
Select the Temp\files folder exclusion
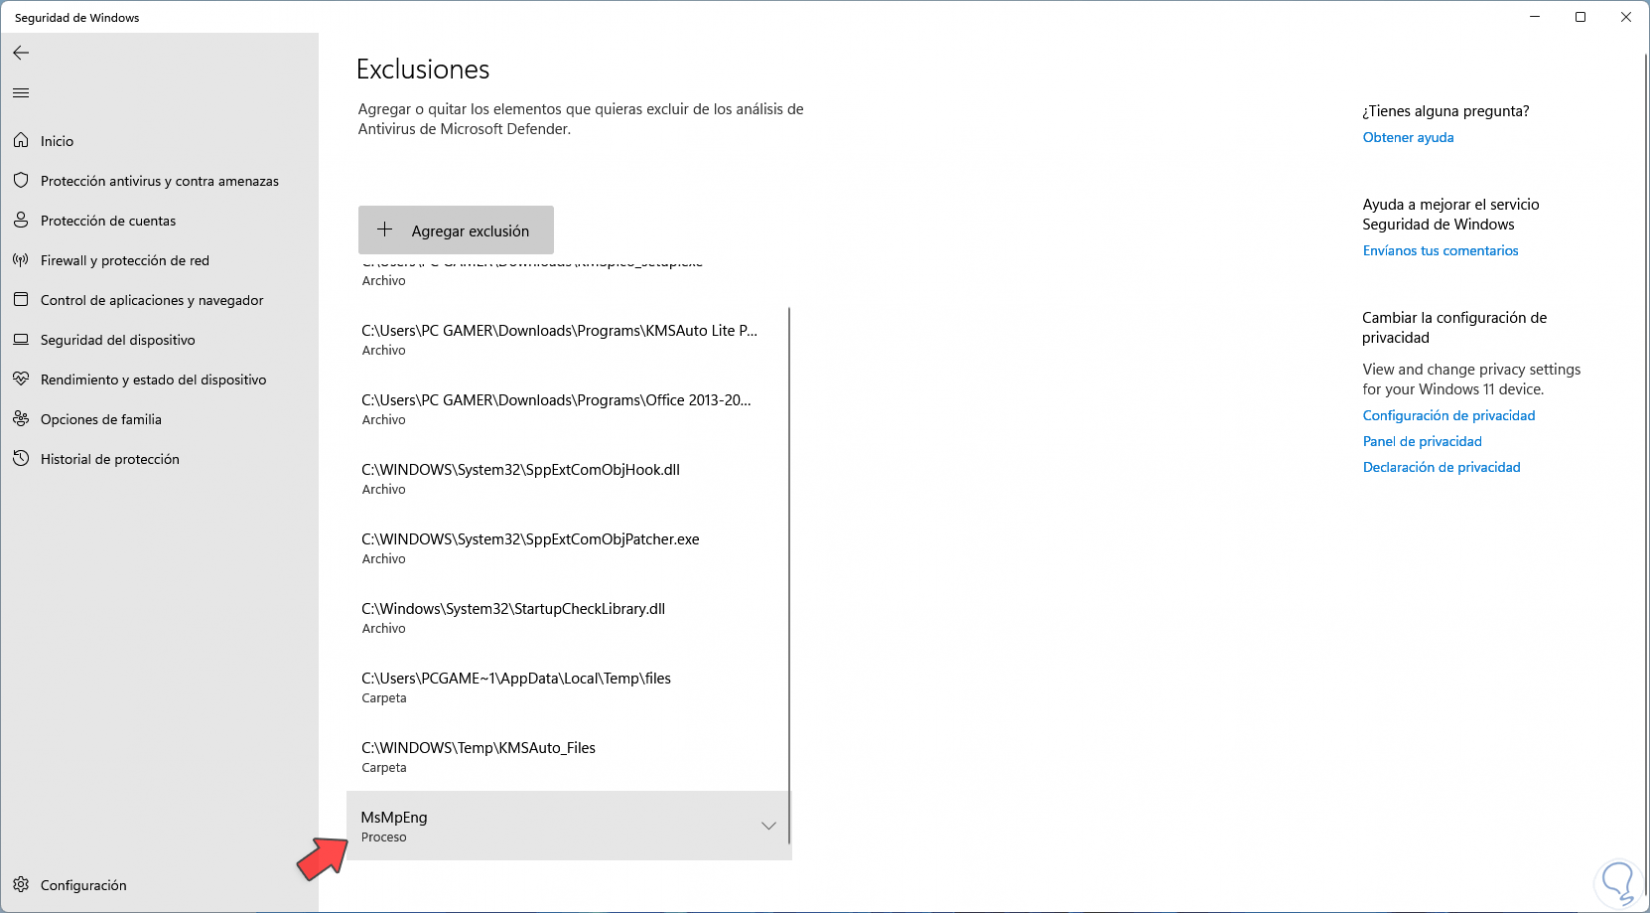pyautogui.click(x=567, y=687)
